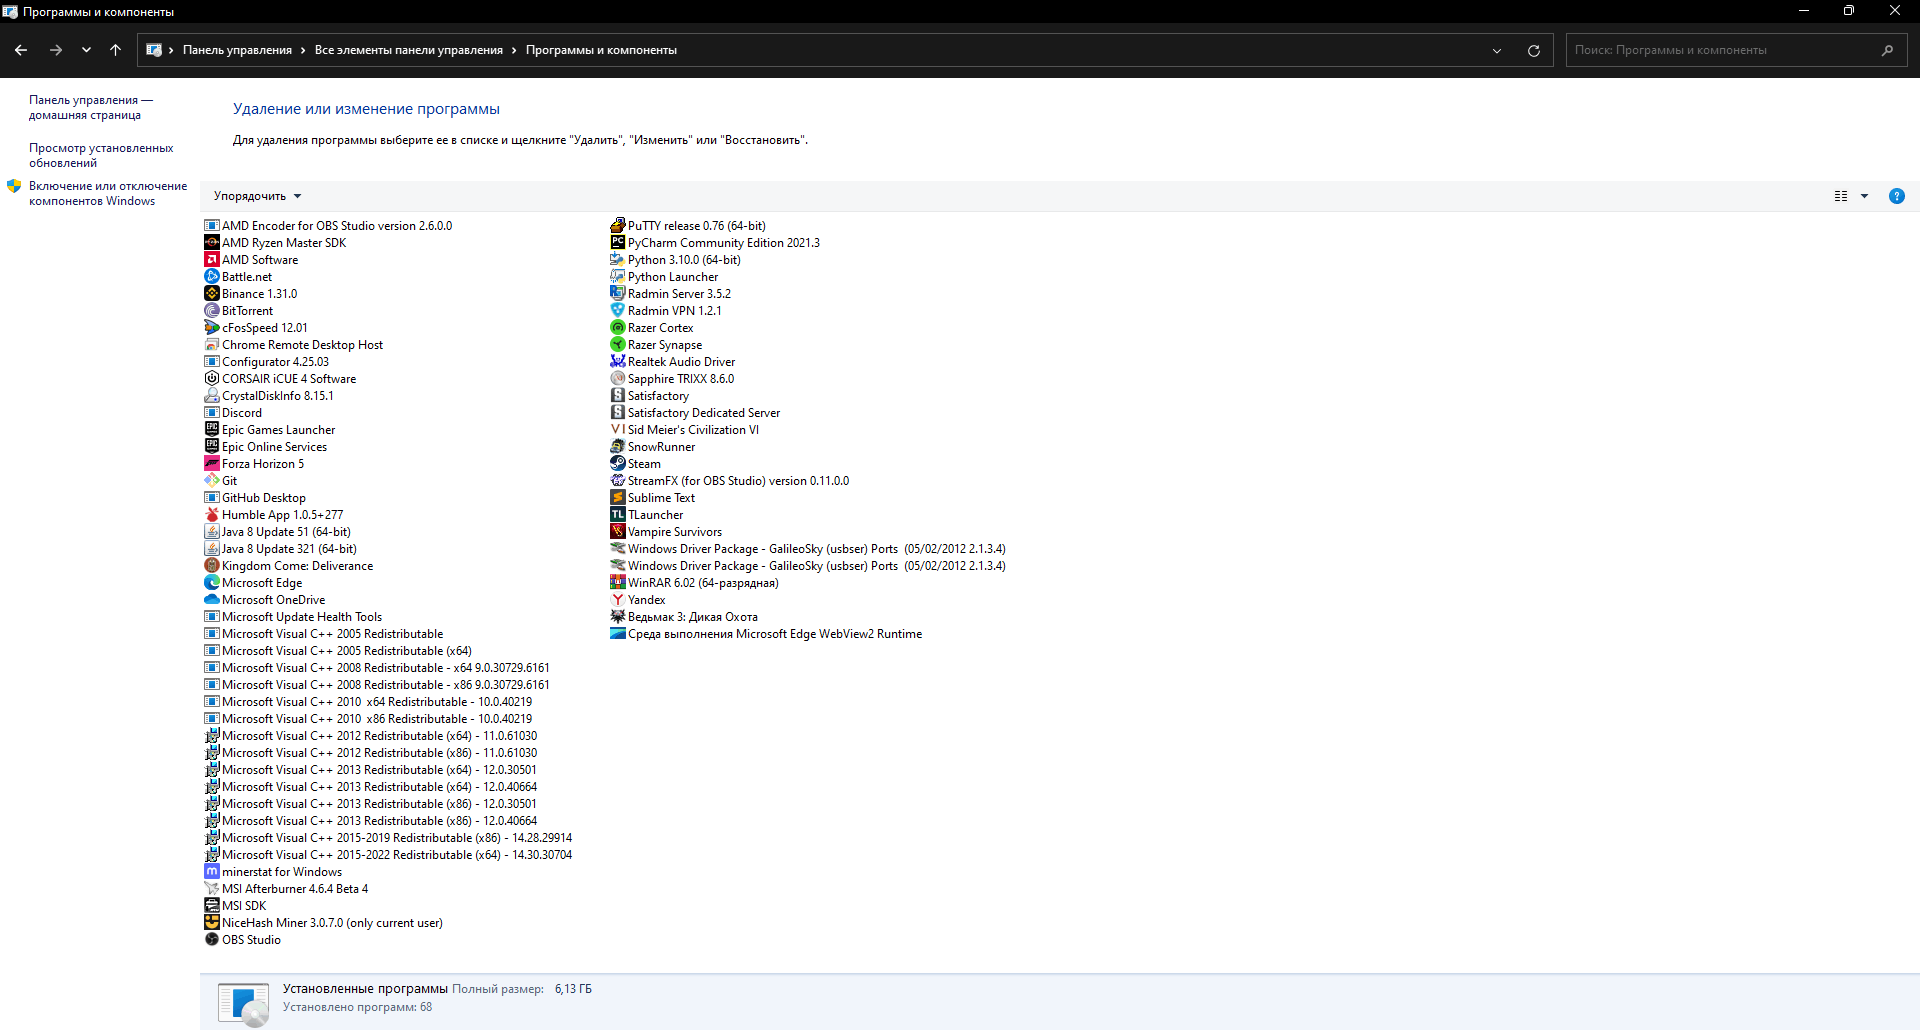This screenshot has width=1920, height=1030.
Task: Click the Kingdom Come: Deliverance icon
Action: 211,566
